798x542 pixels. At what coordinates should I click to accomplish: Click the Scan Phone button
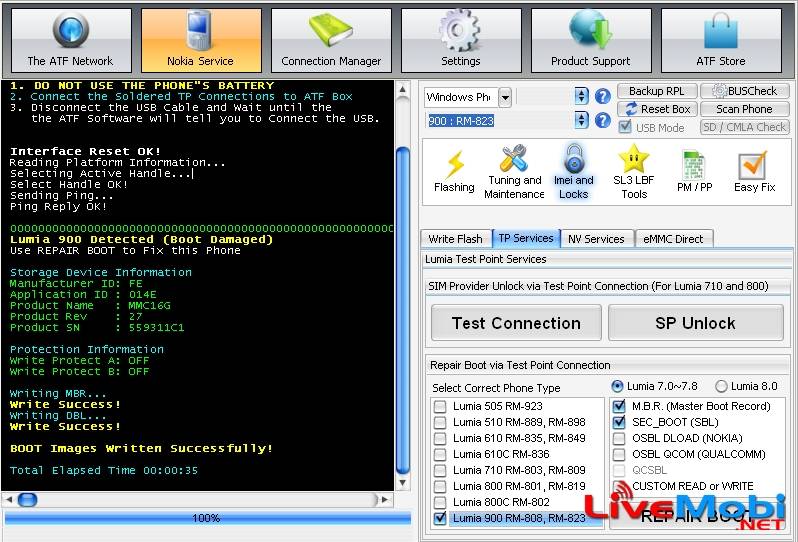[745, 109]
